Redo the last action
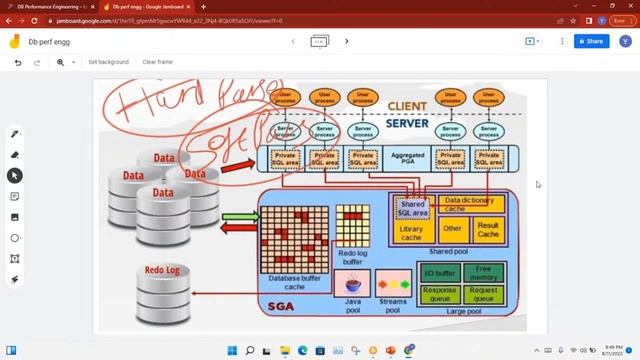This screenshot has width=640, height=360. [x=37, y=62]
